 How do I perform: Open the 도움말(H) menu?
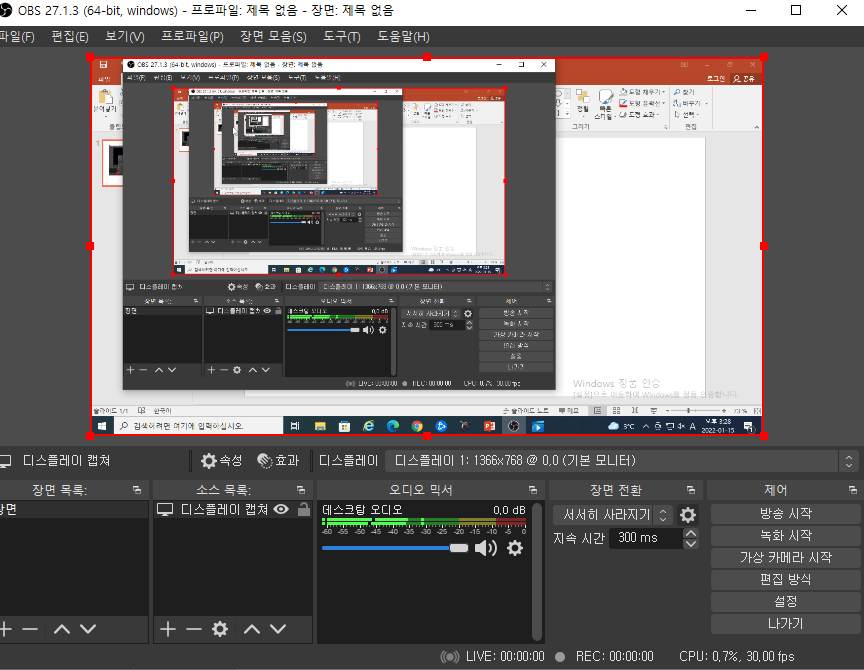click(403, 36)
